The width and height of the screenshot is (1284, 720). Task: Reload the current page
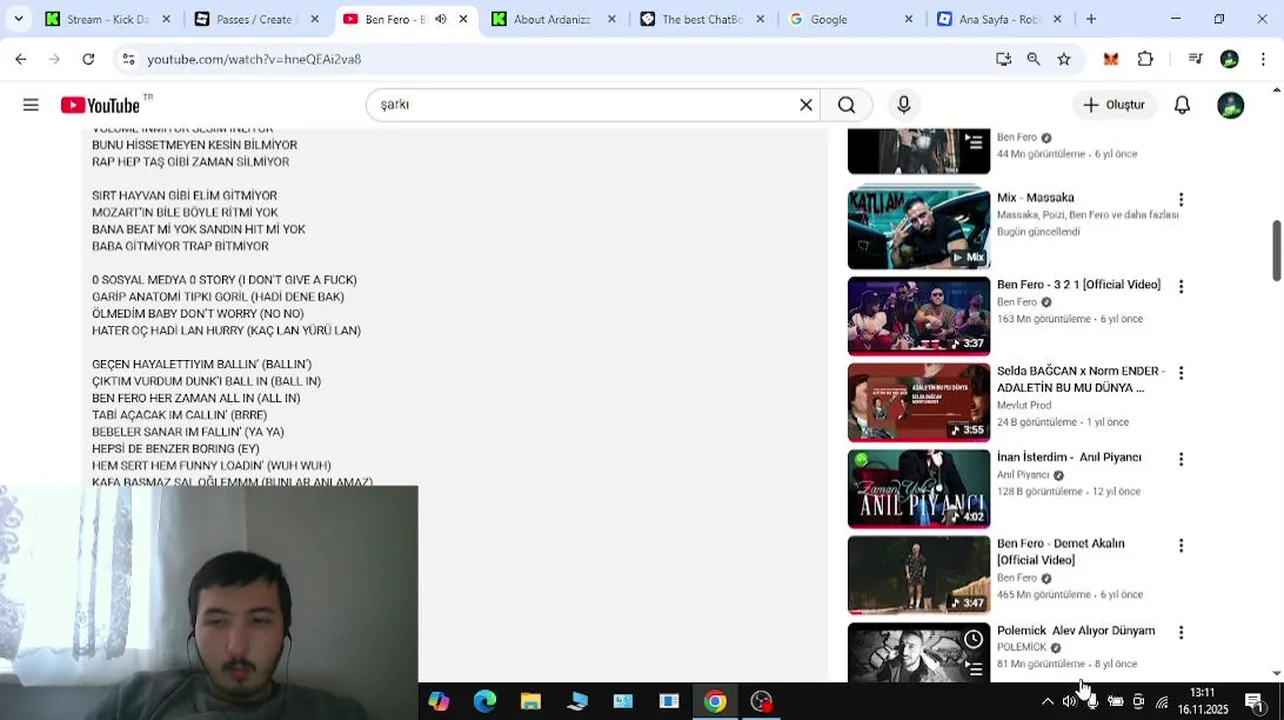point(88,59)
